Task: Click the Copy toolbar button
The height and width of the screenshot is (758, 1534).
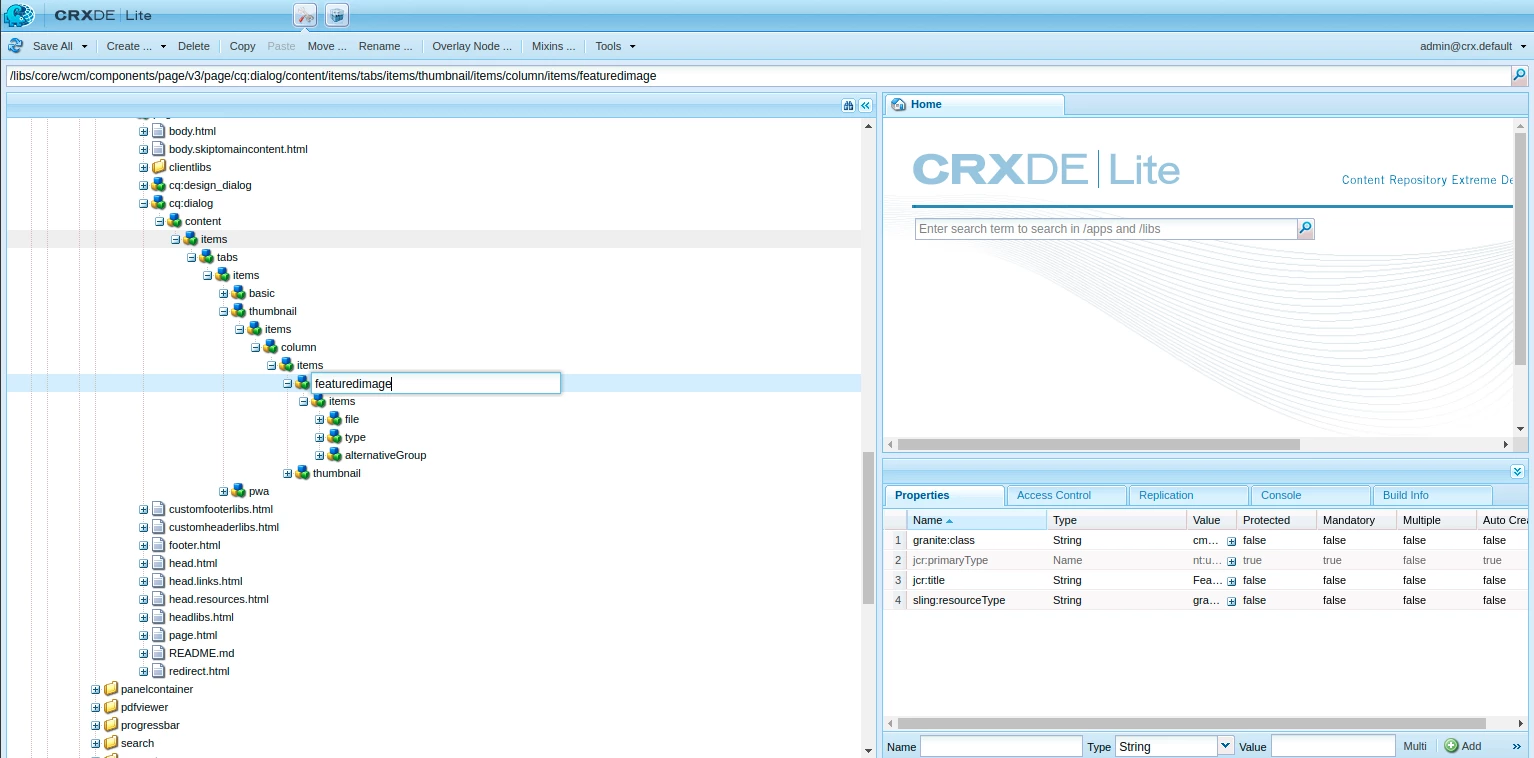Action: (x=243, y=46)
